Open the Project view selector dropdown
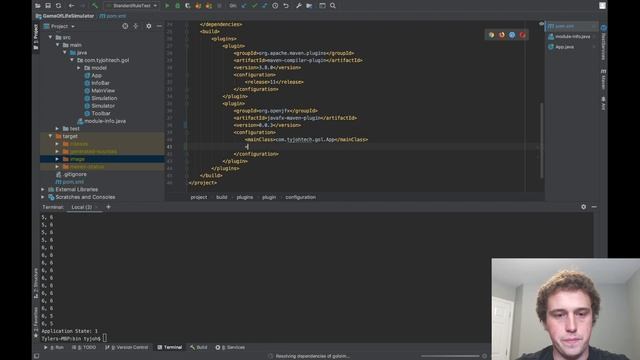 (x=60, y=26)
